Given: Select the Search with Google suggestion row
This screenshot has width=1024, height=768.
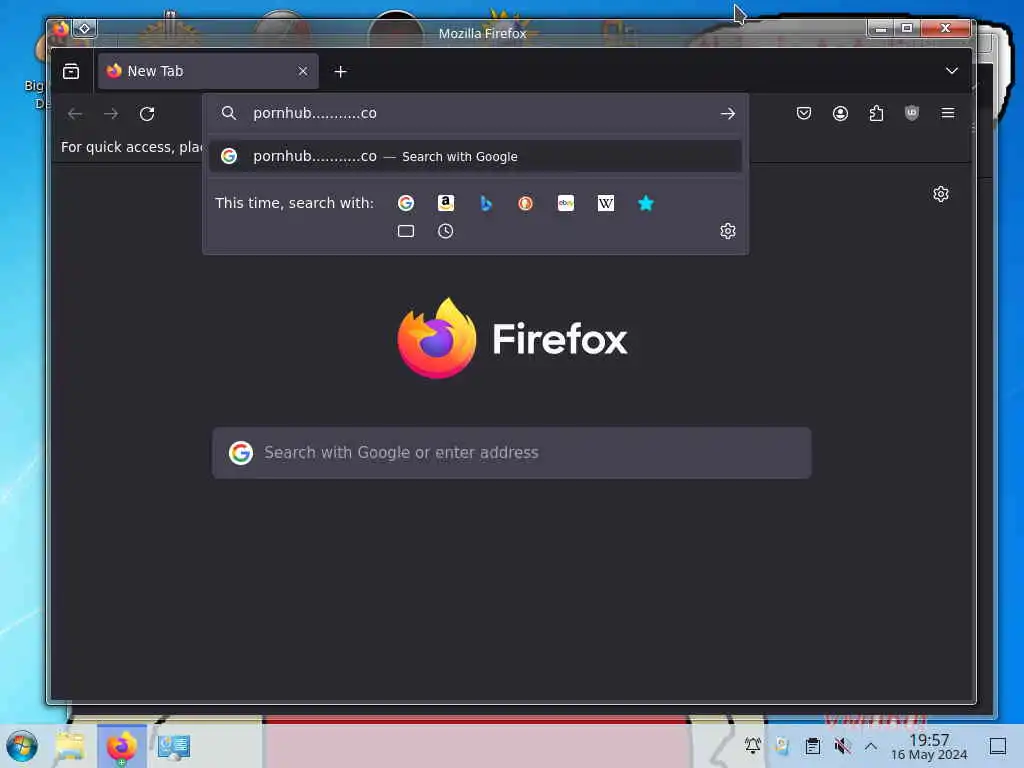Looking at the screenshot, I should [x=475, y=156].
